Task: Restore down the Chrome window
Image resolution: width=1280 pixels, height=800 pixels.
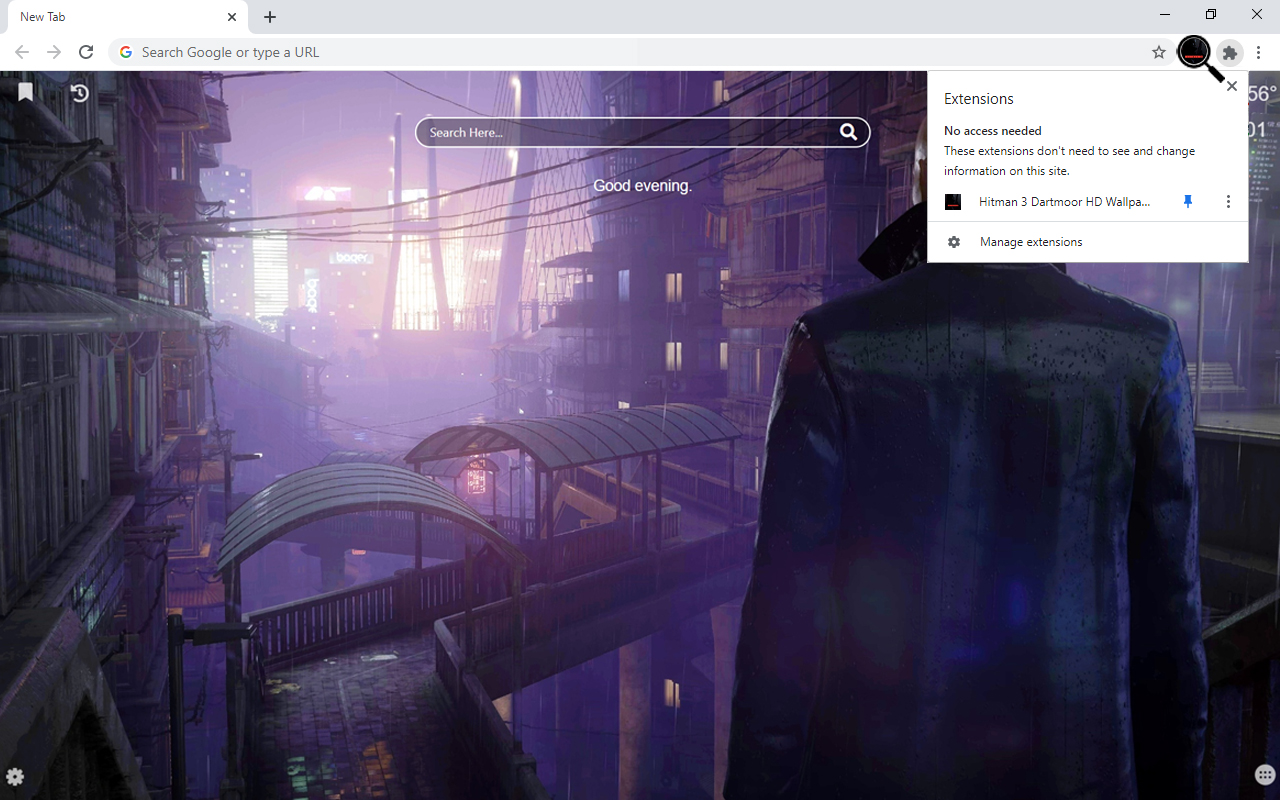Action: coord(1211,15)
